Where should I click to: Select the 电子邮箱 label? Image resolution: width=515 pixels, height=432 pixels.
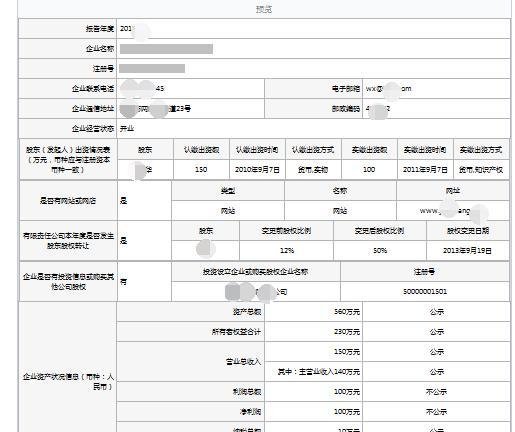[x=346, y=89]
